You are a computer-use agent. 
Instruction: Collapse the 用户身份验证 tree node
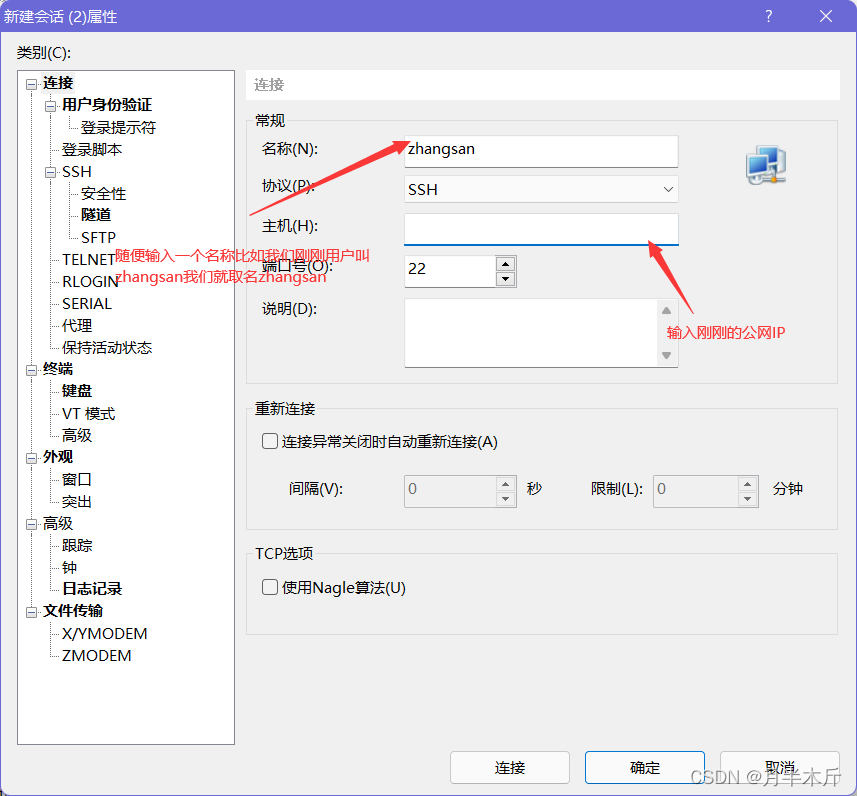50,106
